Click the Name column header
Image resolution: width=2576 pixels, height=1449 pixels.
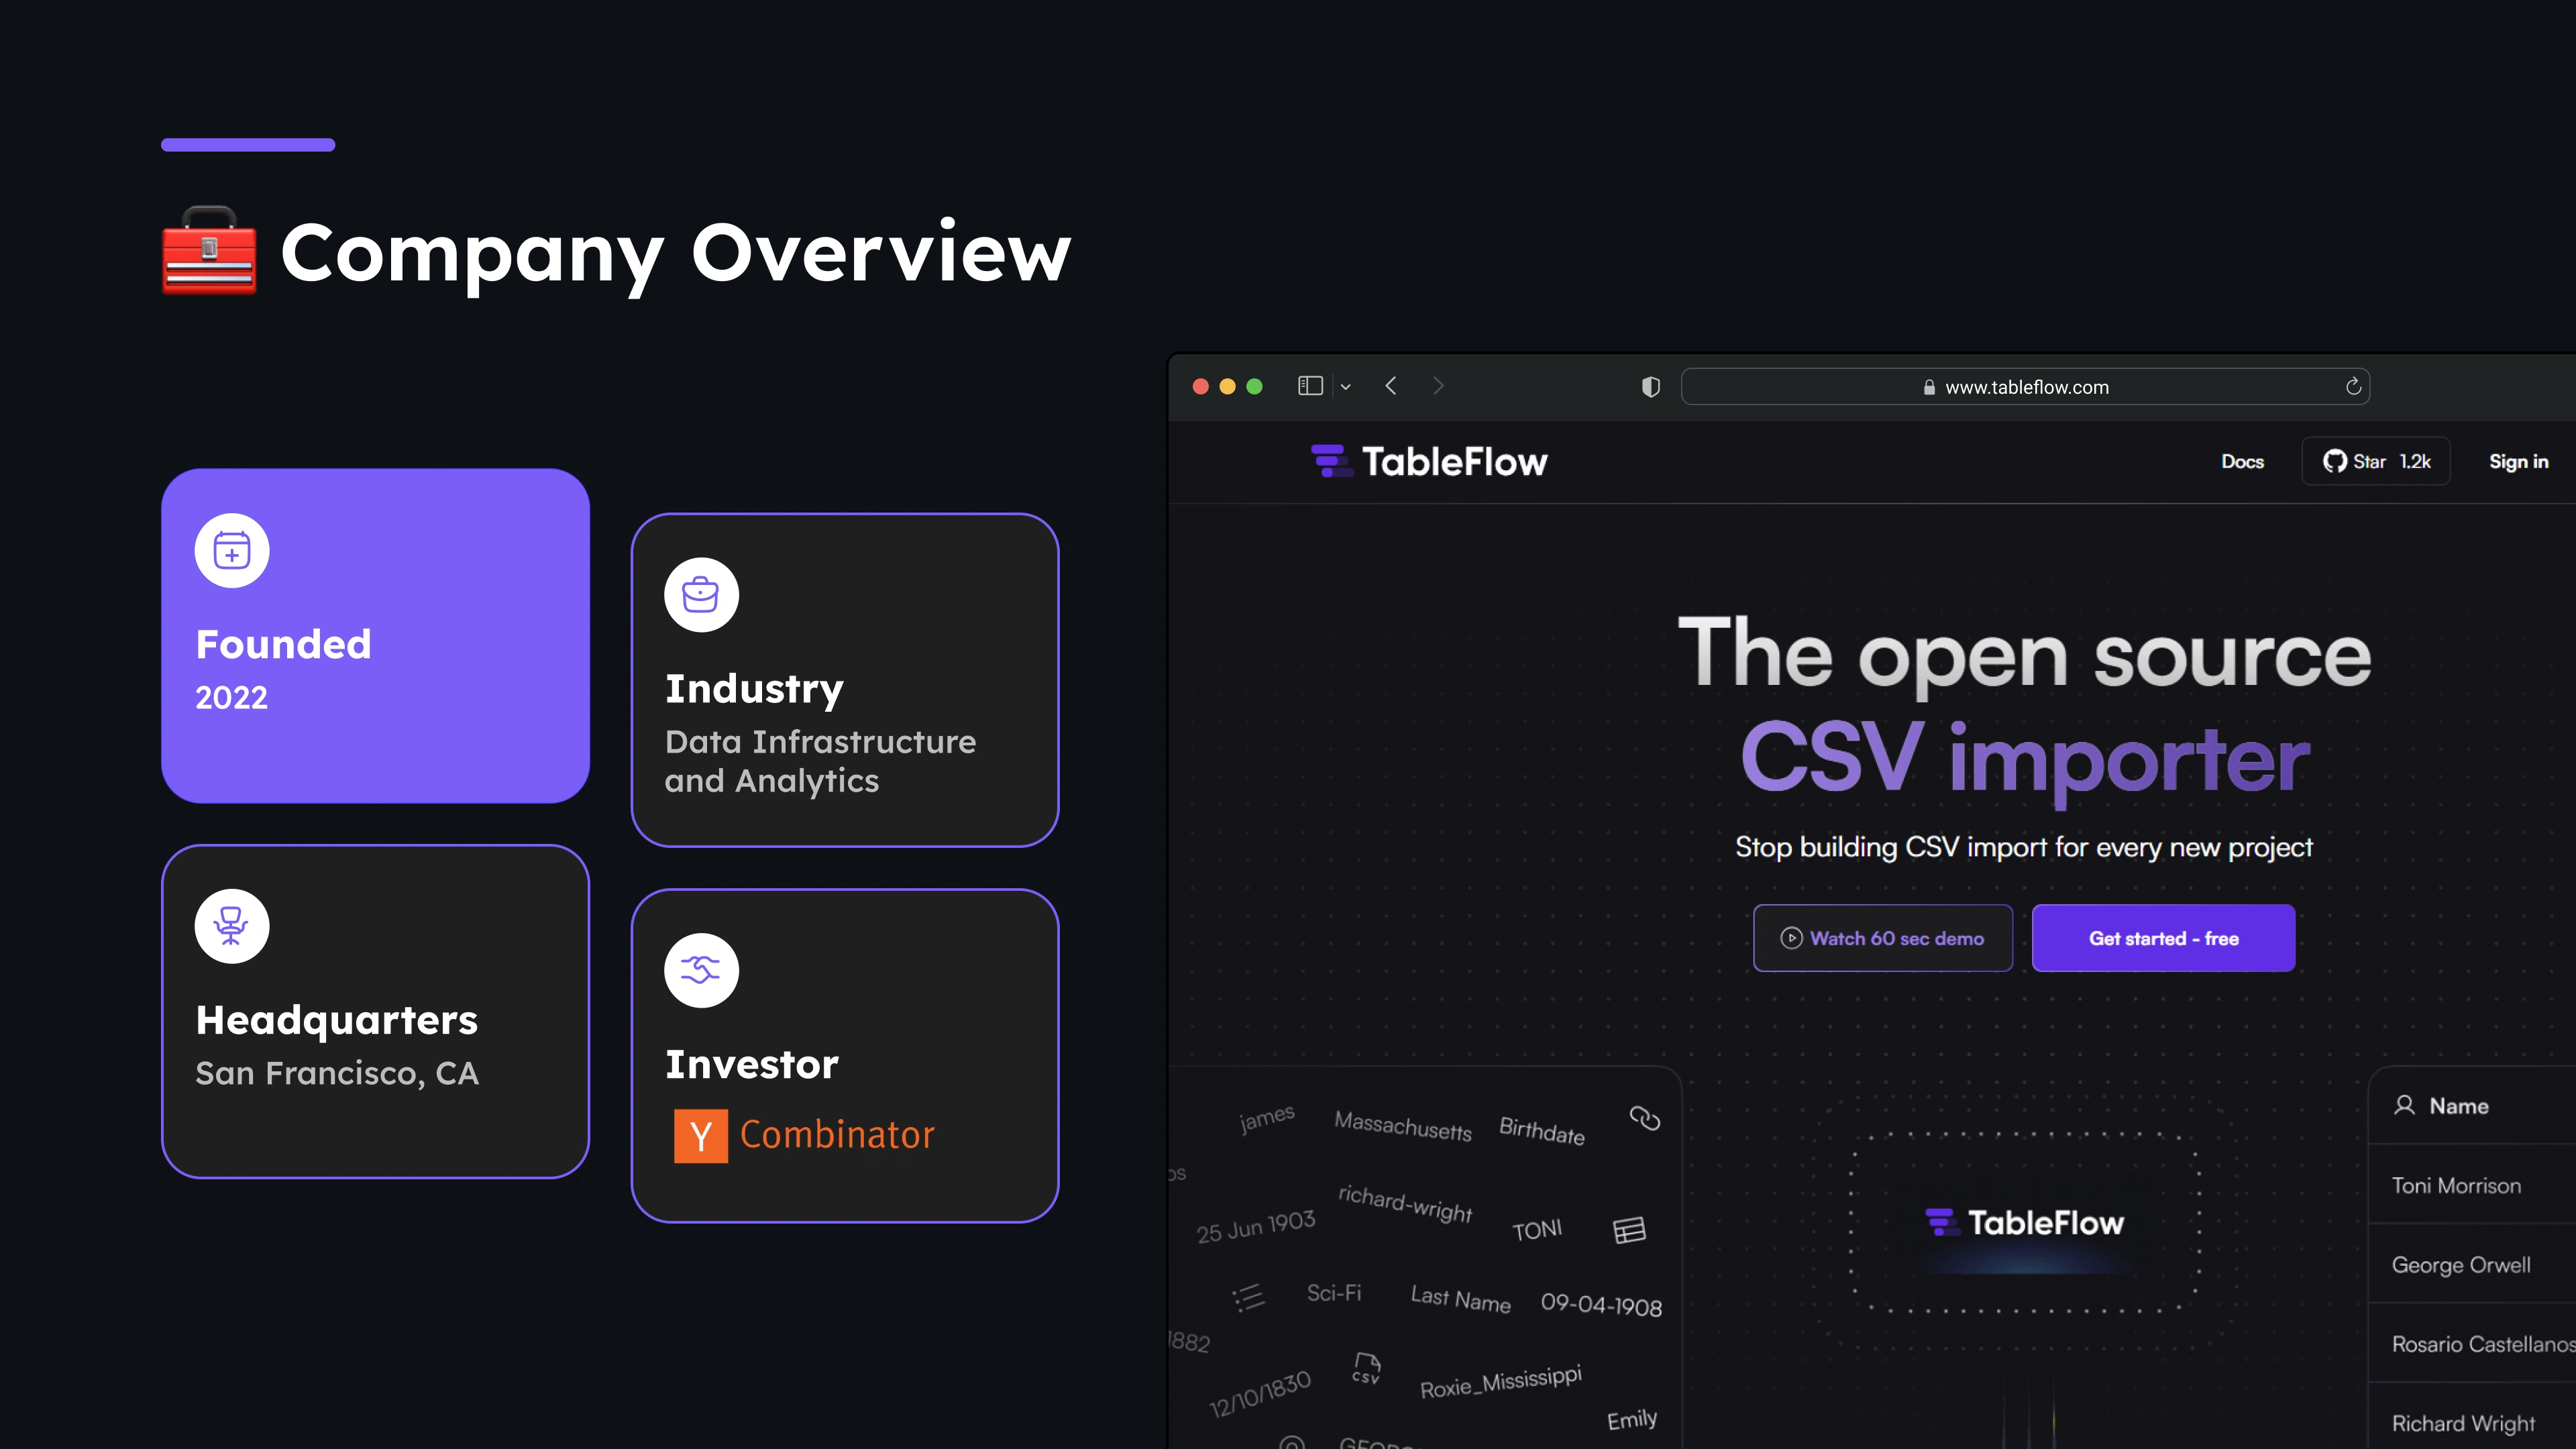point(2472,1105)
